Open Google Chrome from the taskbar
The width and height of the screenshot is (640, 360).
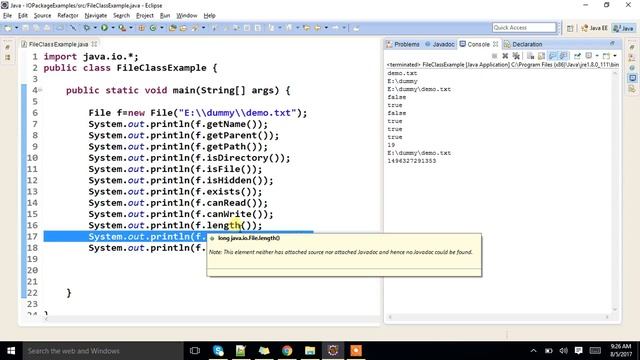pos(287,351)
